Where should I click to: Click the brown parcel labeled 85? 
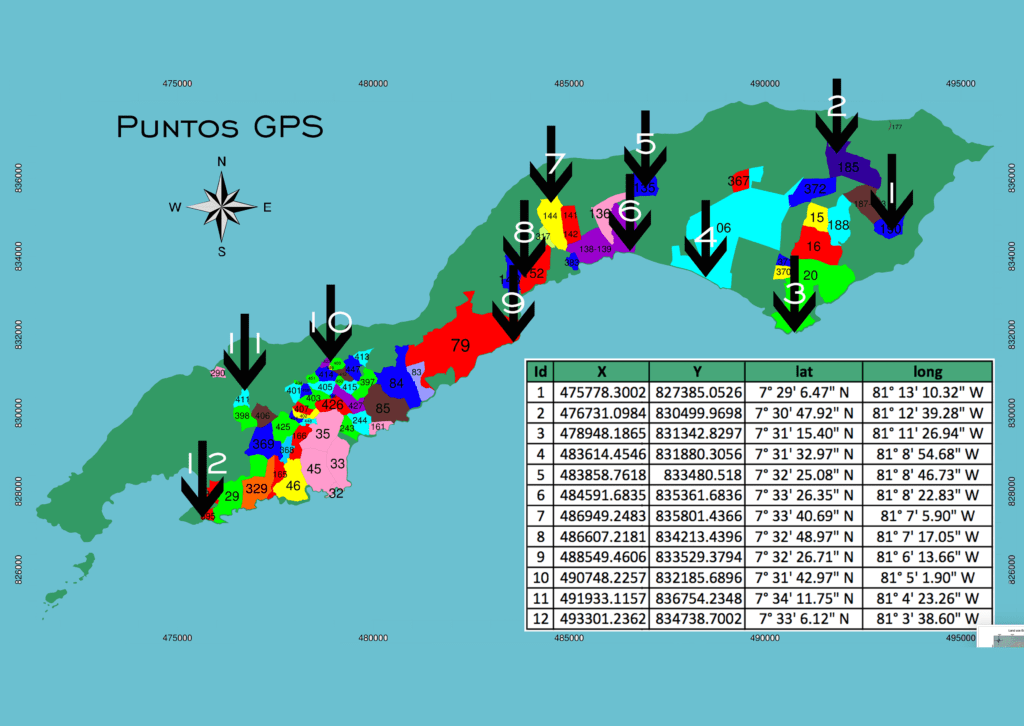[383, 408]
